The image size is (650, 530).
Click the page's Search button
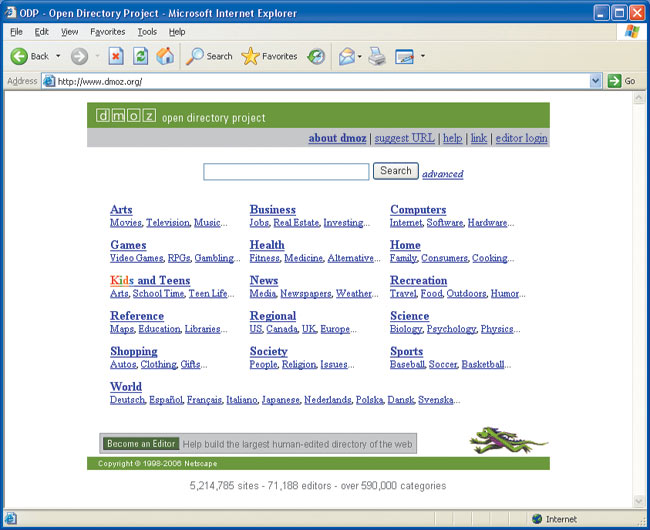pyautogui.click(x=396, y=171)
